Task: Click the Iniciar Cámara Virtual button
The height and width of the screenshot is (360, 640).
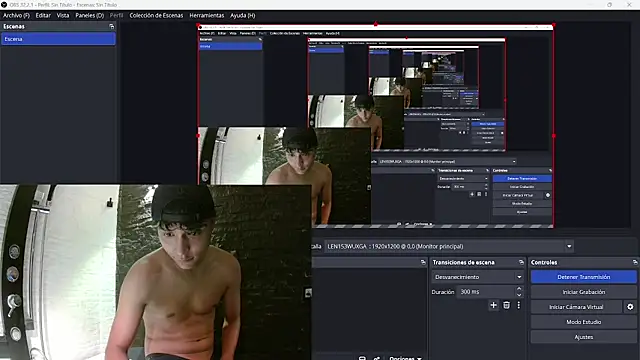Action: pyautogui.click(x=576, y=307)
